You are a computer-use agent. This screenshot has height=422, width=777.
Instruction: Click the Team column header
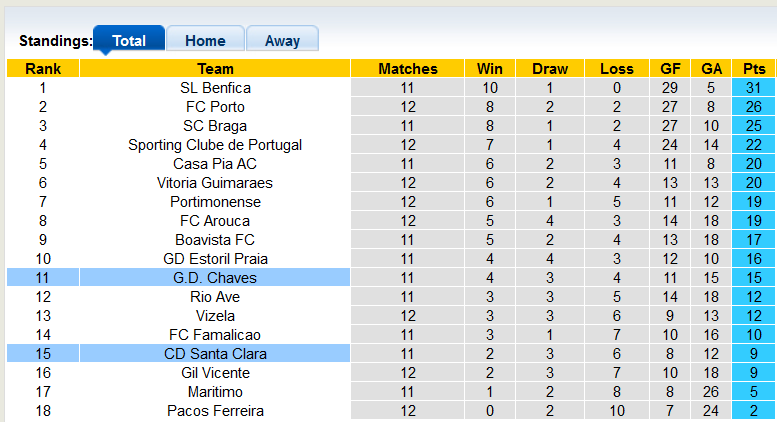click(x=215, y=69)
